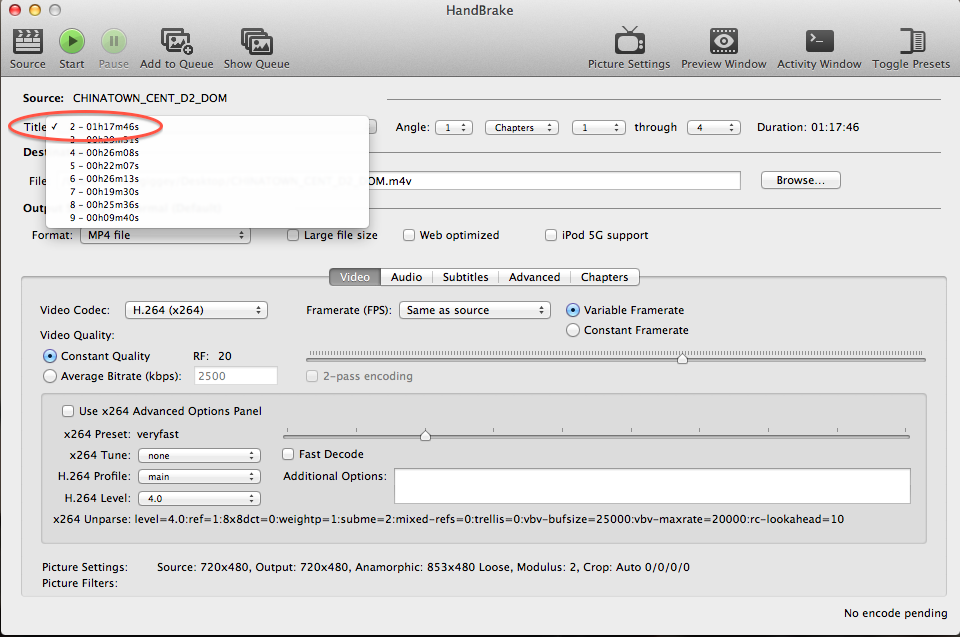Select Constant Framerate radio button
Viewport: 960px width, 637px height.
coord(573,330)
